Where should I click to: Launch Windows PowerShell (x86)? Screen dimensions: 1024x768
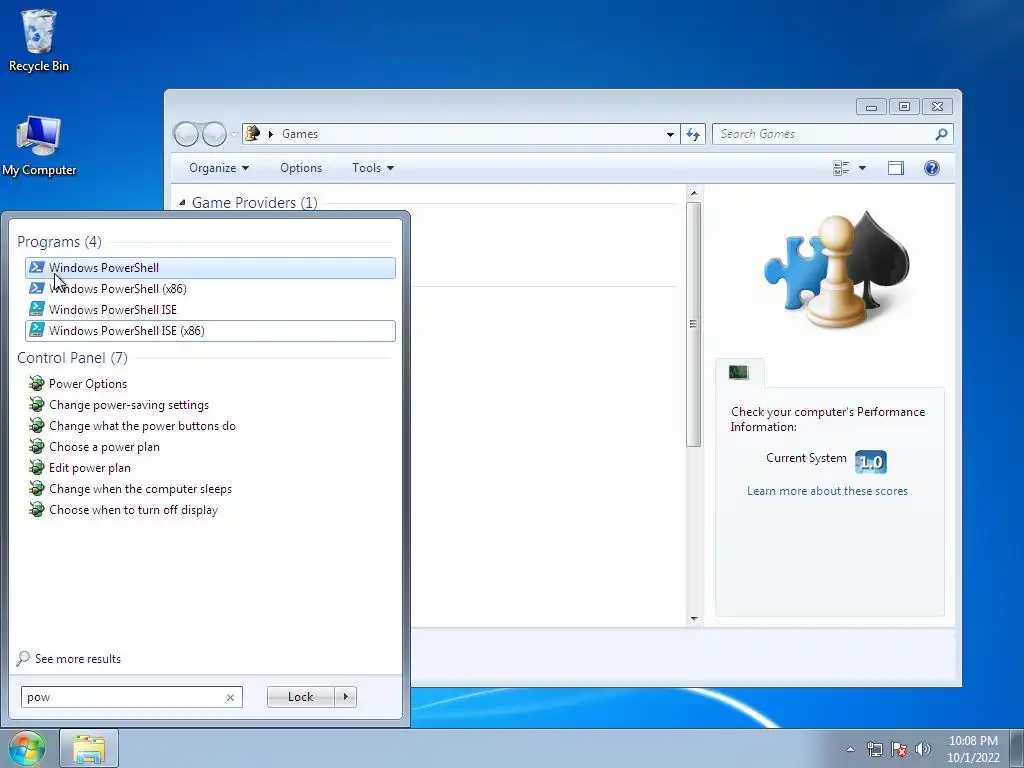pyautogui.click(x=210, y=289)
